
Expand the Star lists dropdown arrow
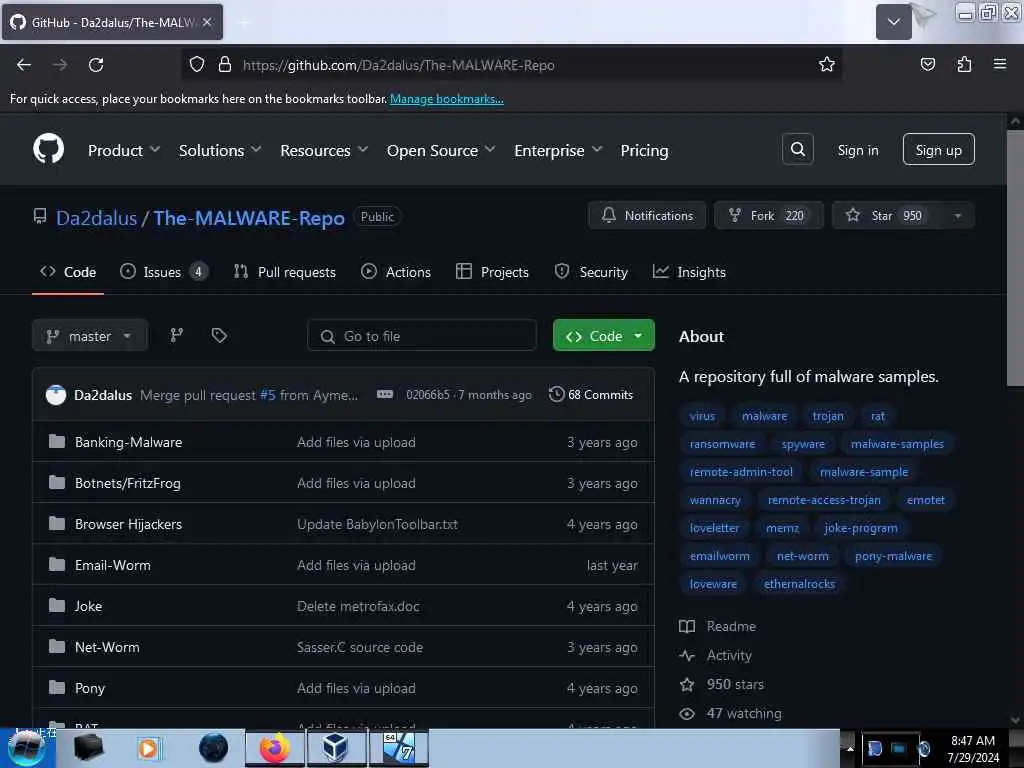tap(957, 216)
